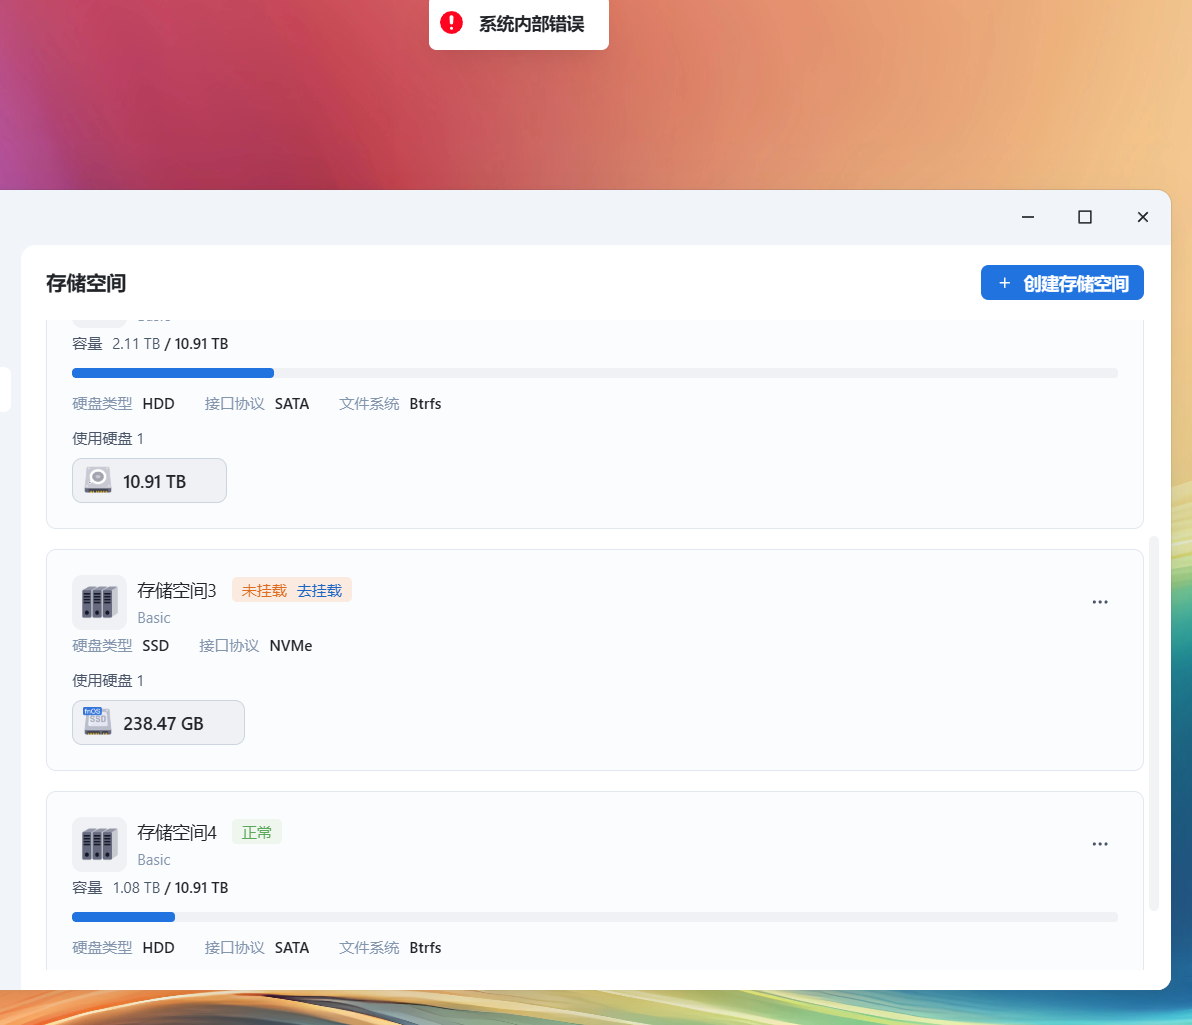Click the 正常 status tag of 存储空间4
Viewport: 1192px width, 1025px height.
coord(256,833)
